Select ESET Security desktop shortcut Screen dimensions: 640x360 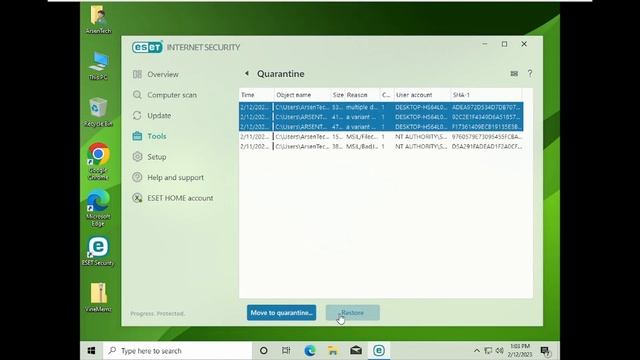click(98, 251)
